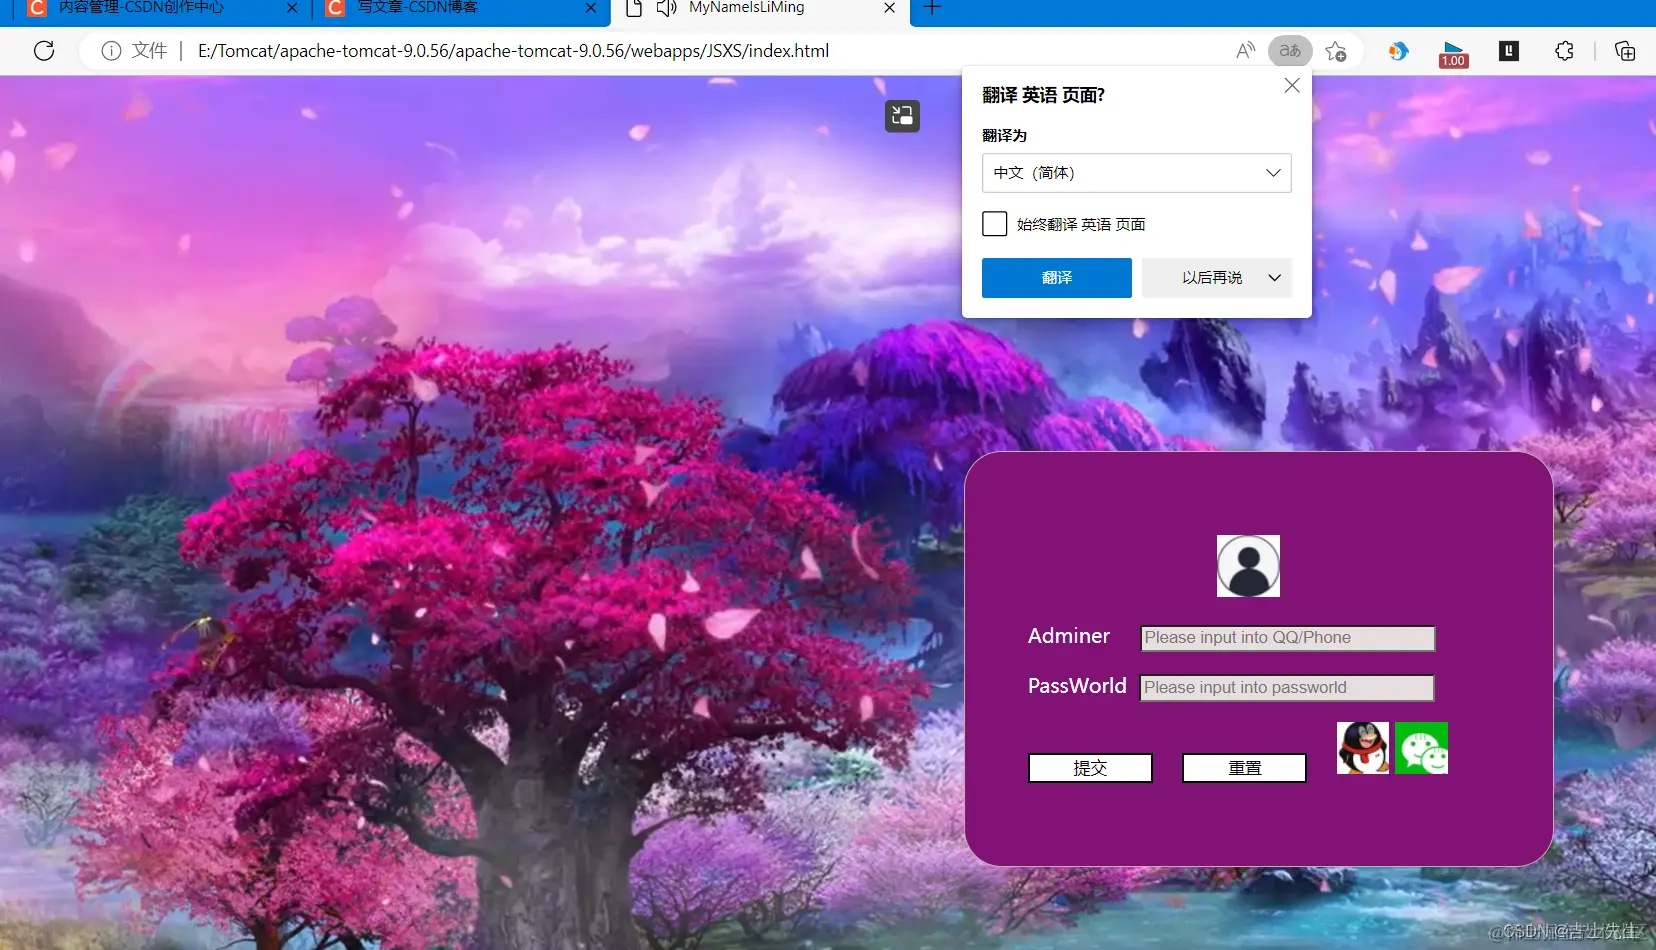Screen dimensions: 1656x950
Task: Click the QQ/Phone input field
Action: pyautogui.click(x=1286, y=638)
